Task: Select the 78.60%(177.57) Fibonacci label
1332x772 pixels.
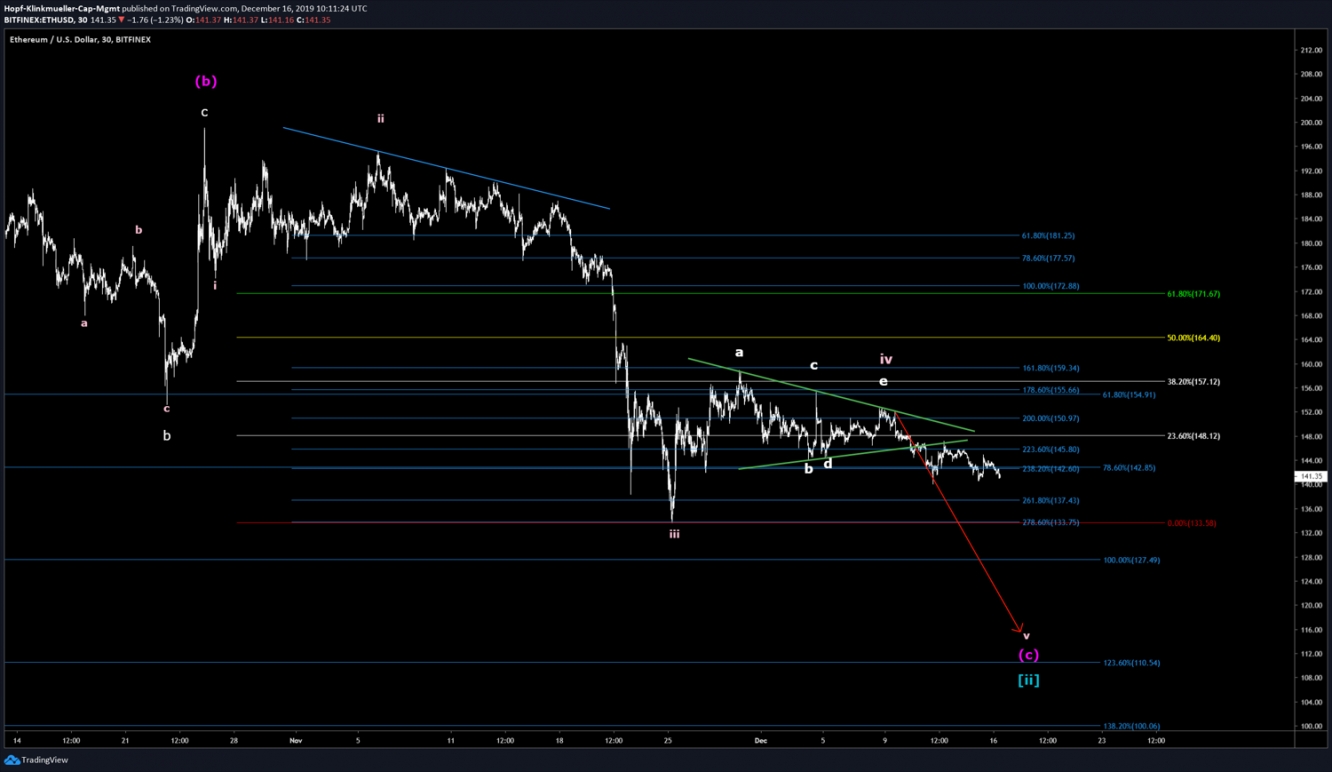Action: (x=1048, y=258)
